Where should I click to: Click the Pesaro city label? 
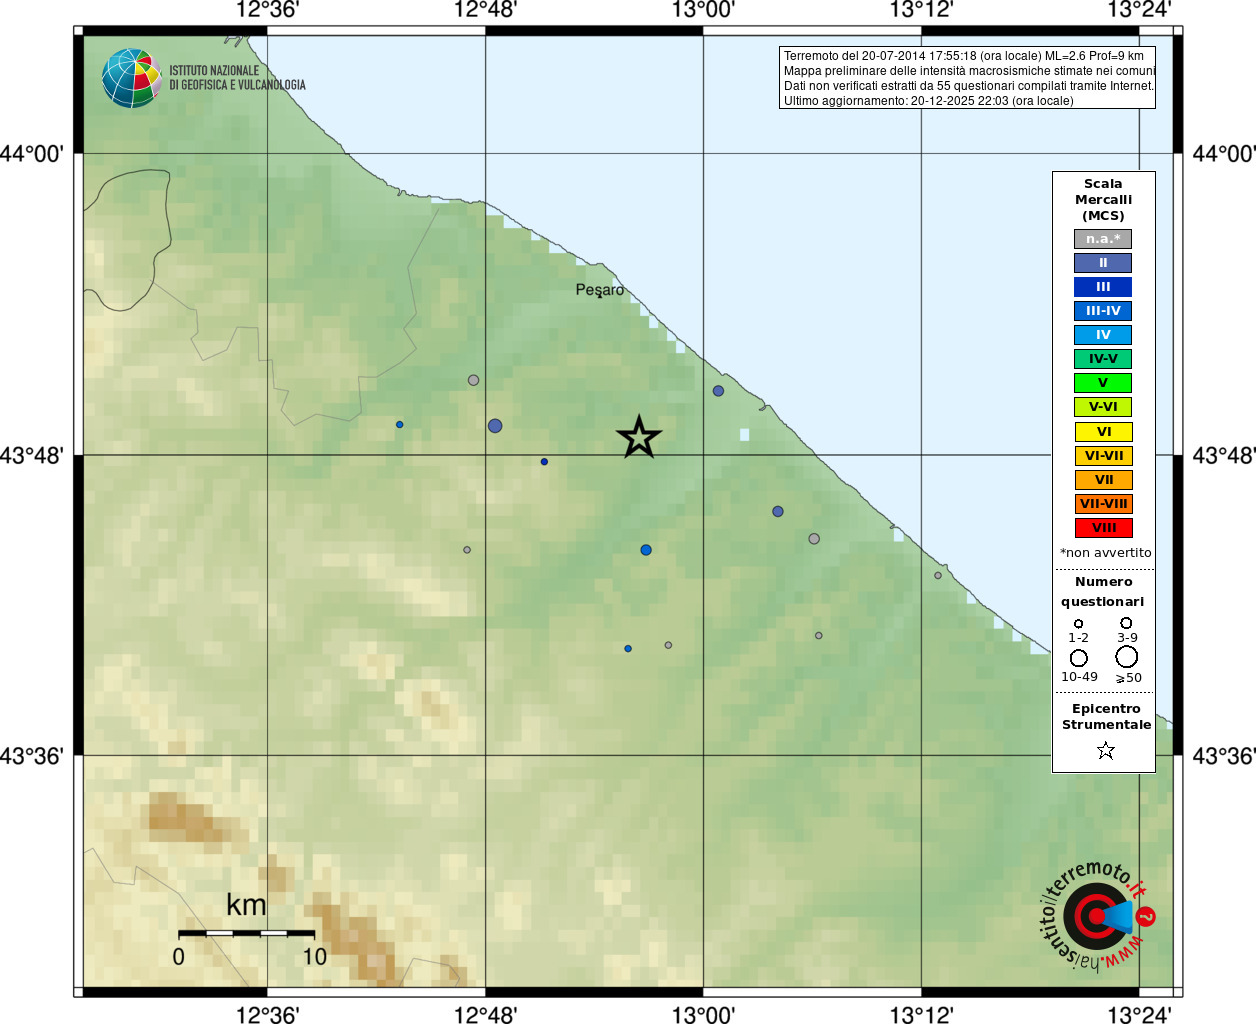(600, 290)
